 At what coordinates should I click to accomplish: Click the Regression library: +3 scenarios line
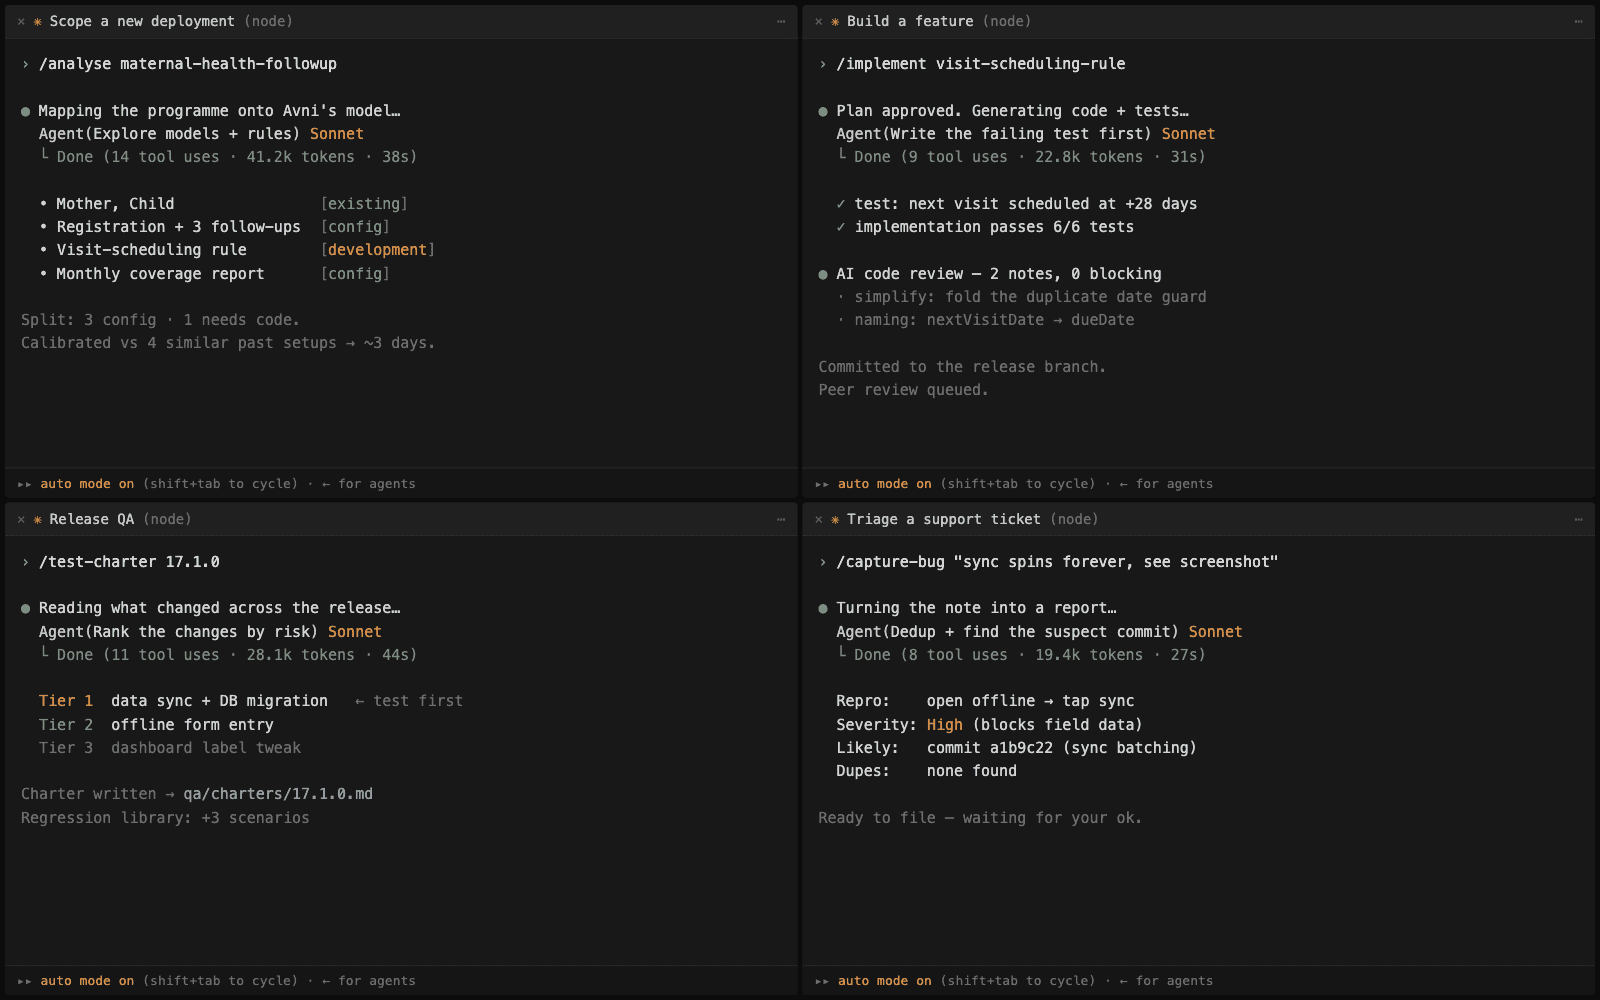pyautogui.click(x=165, y=818)
